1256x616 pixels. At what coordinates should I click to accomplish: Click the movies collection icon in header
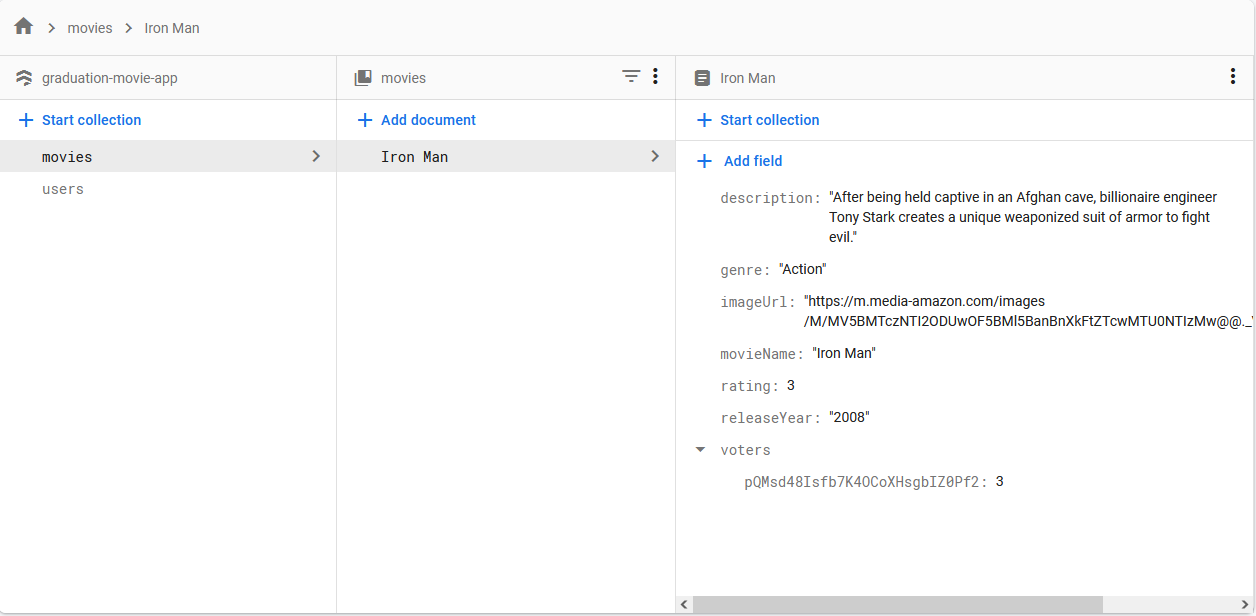(x=364, y=78)
